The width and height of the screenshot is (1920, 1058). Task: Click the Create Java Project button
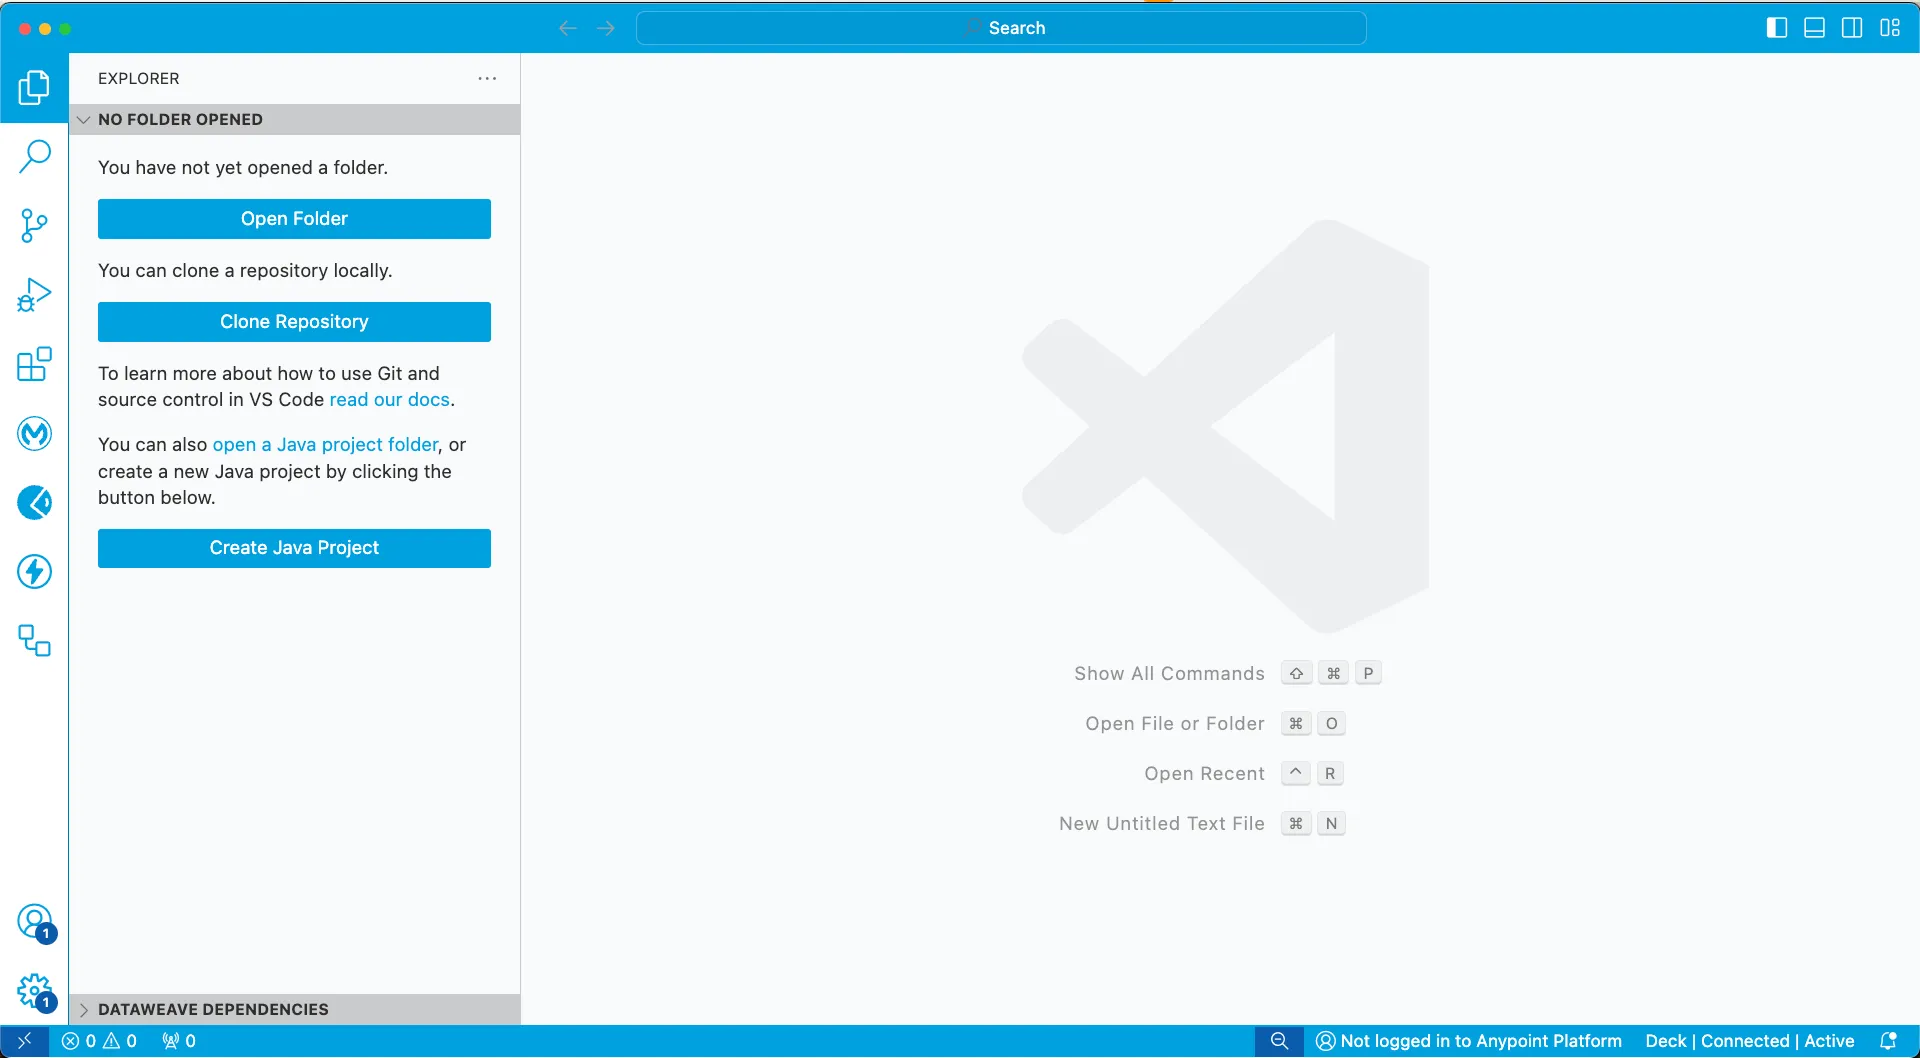(294, 548)
